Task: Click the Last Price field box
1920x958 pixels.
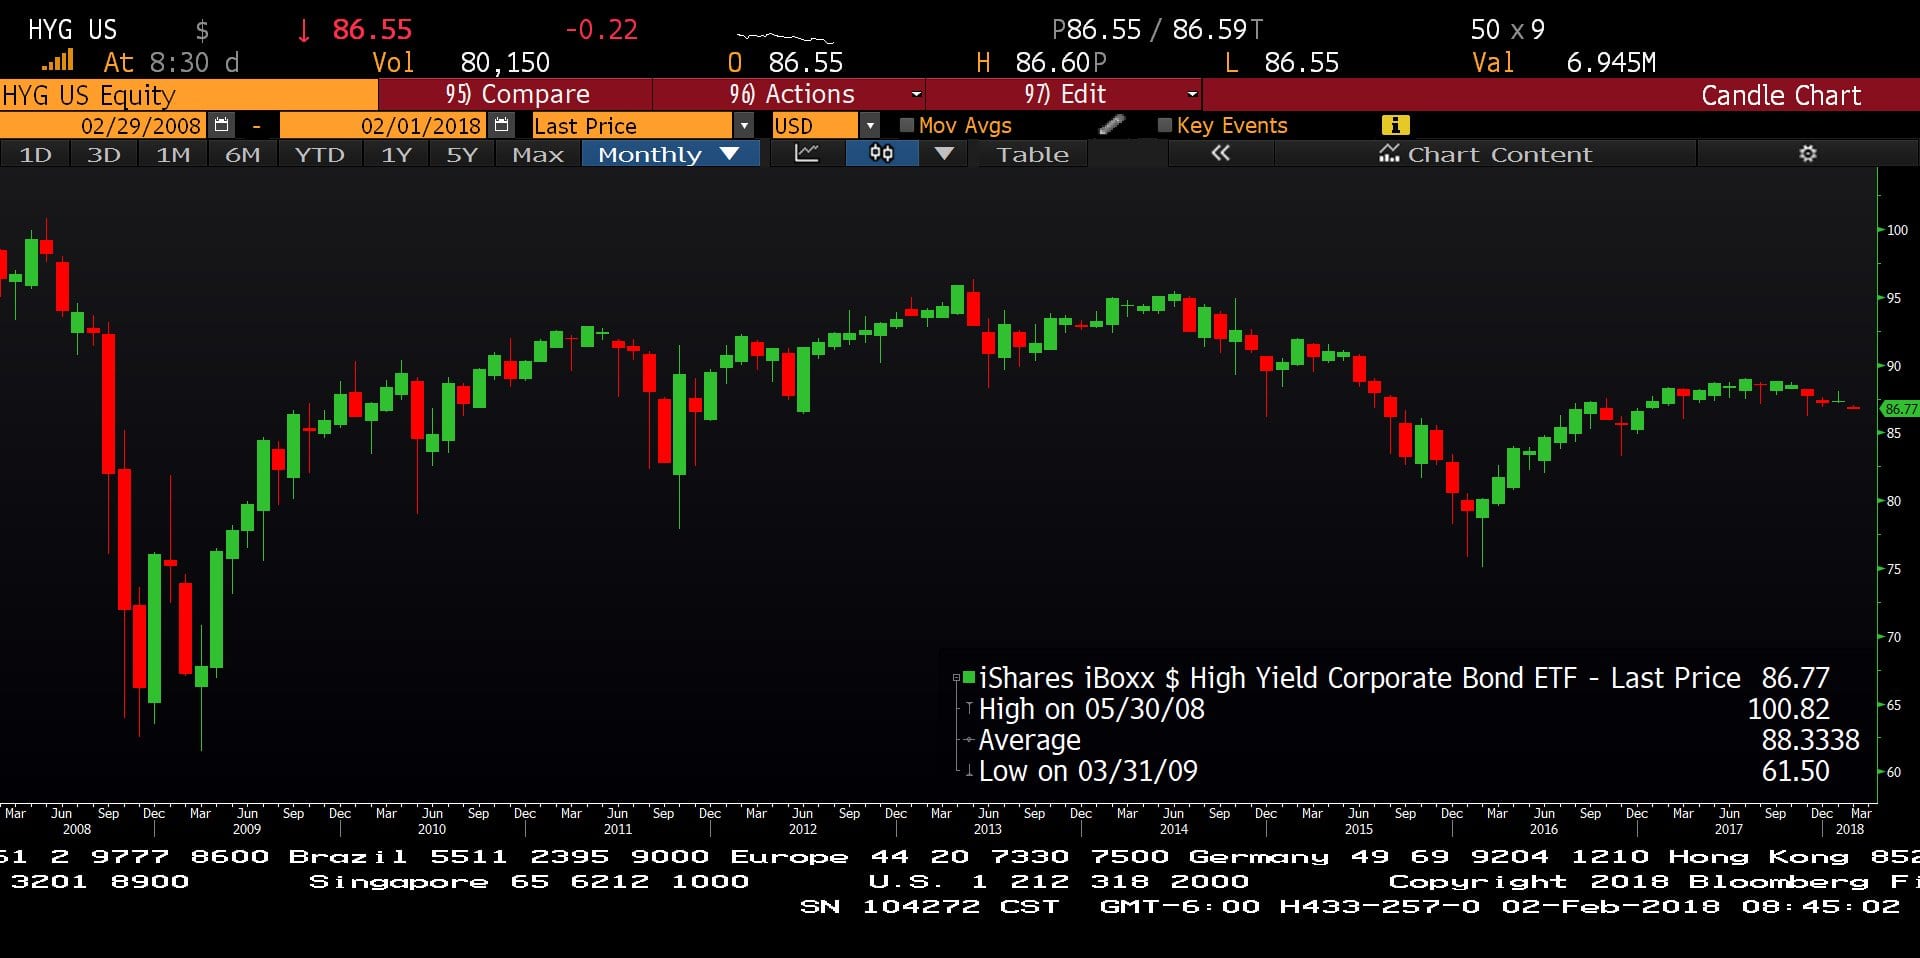Action: (633, 126)
